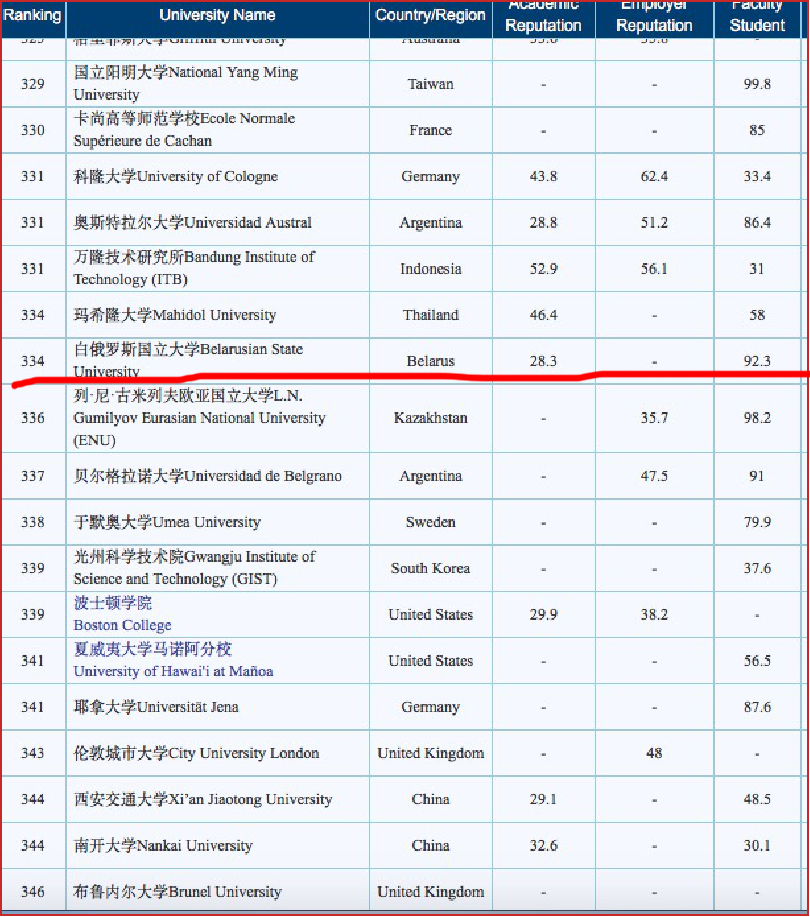Select the Universidad Austral name
This screenshot has width=810, height=917.
point(192,222)
